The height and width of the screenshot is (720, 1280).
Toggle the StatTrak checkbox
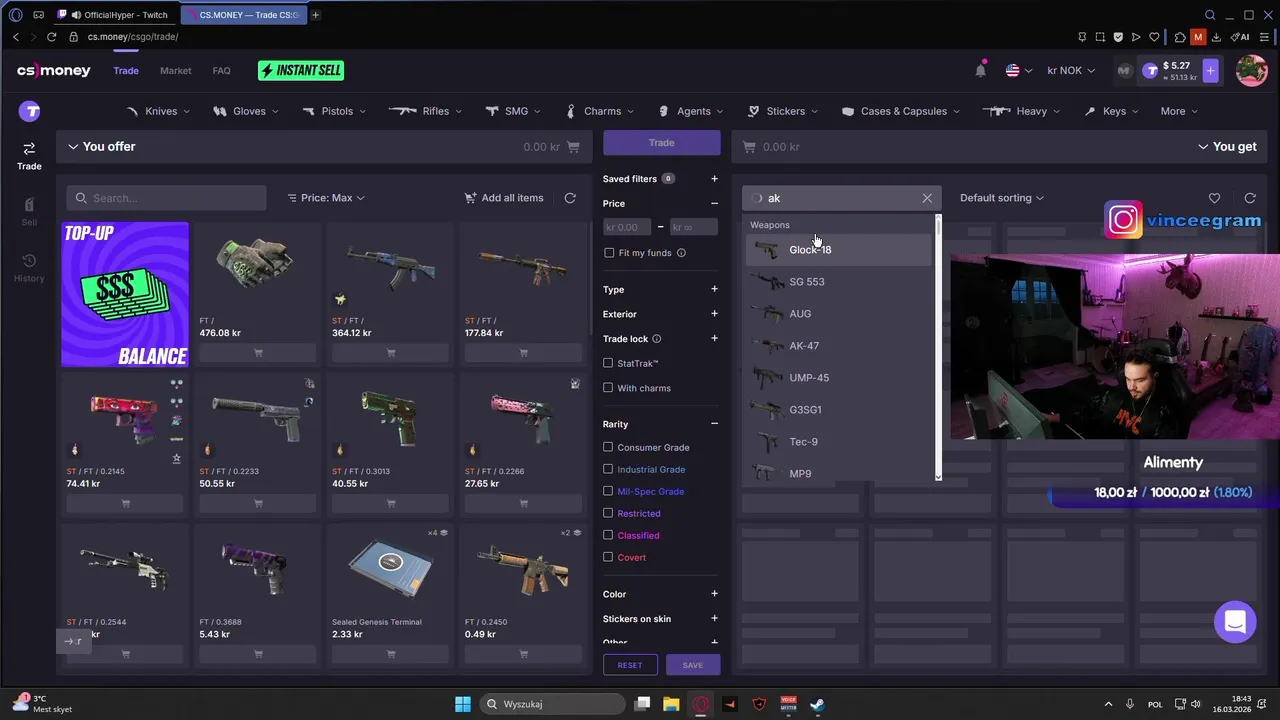pos(608,364)
